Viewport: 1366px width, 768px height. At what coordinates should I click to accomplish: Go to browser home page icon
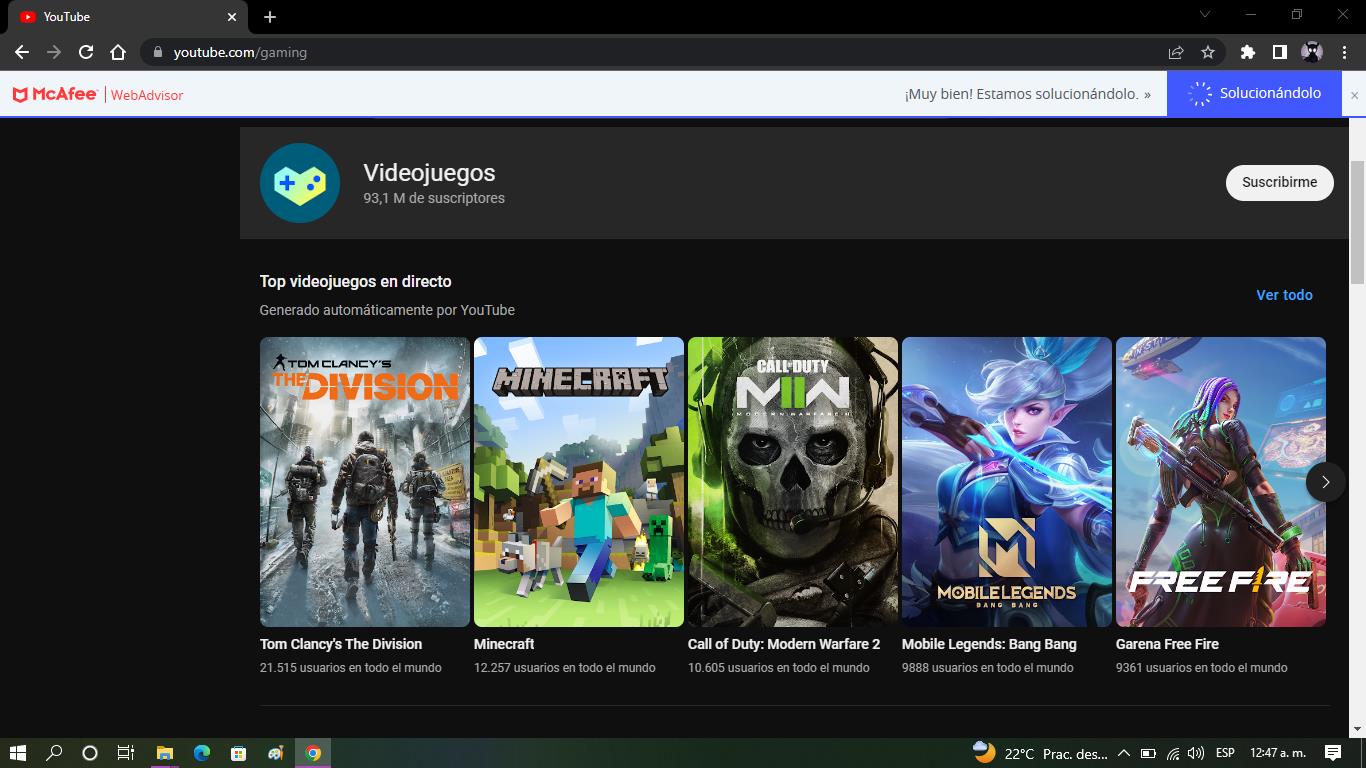[118, 52]
